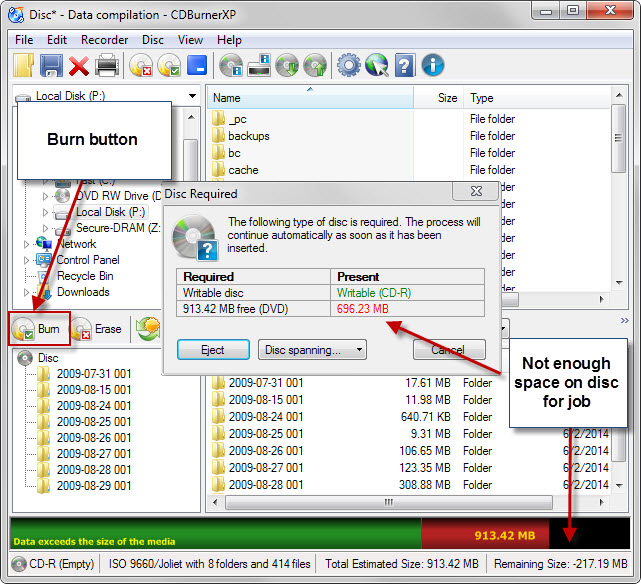Image resolution: width=641 pixels, height=584 pixels.
Task: Click the red X delete toolbar icon
Action: tap(79, 66)
